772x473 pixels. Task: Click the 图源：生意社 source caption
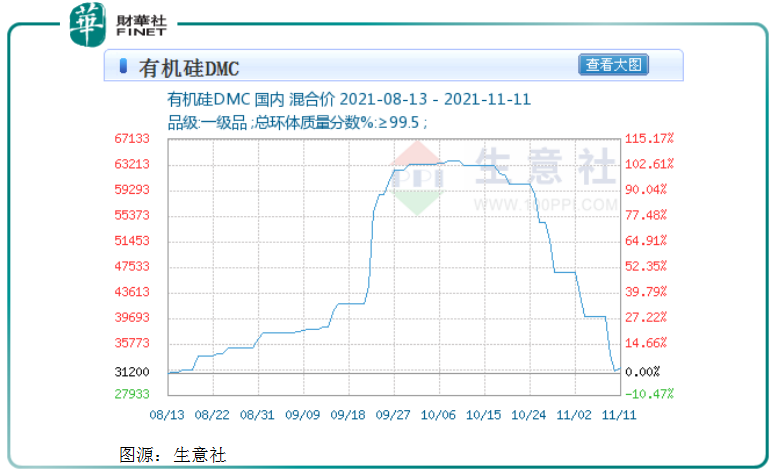click(172, 454)
